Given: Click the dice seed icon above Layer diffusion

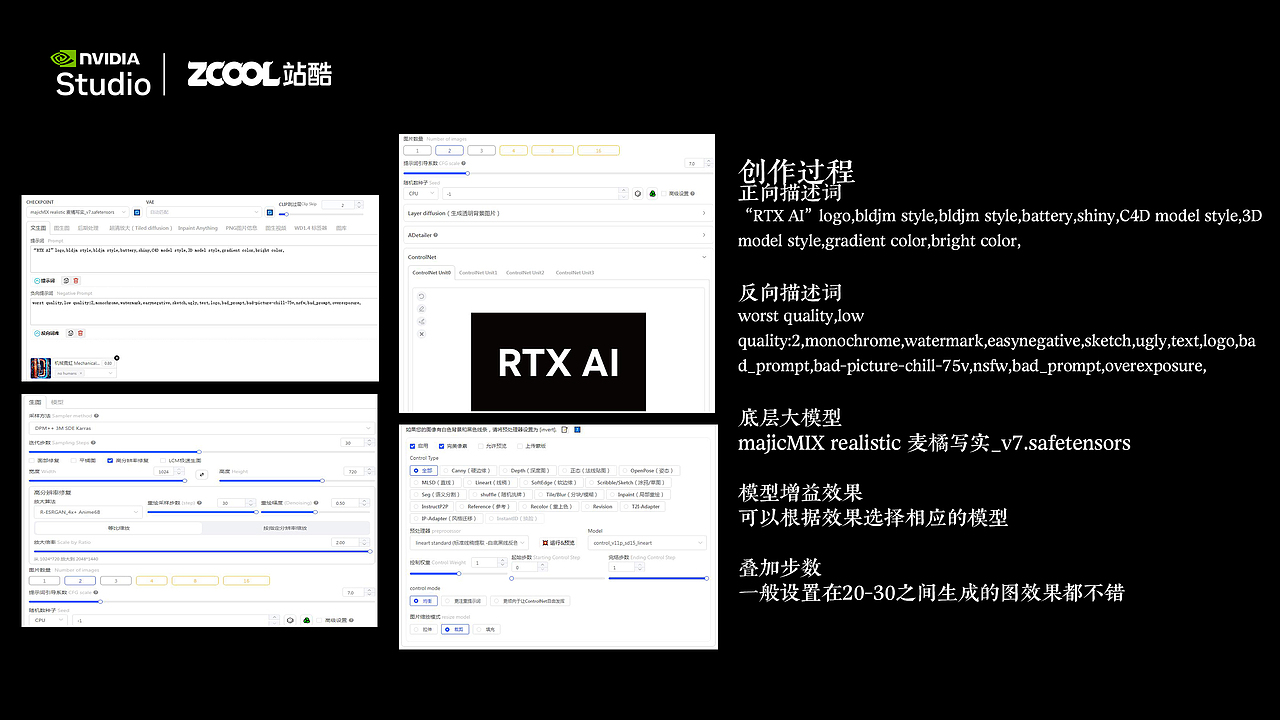Looking at the screenshot, I should coord(638,193).
